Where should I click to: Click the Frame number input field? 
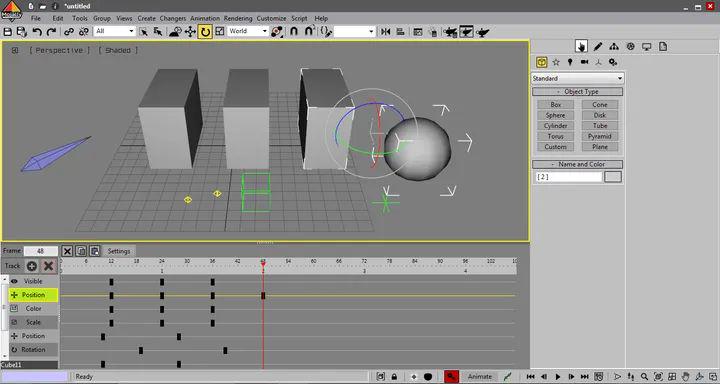[x=41, y=251]
